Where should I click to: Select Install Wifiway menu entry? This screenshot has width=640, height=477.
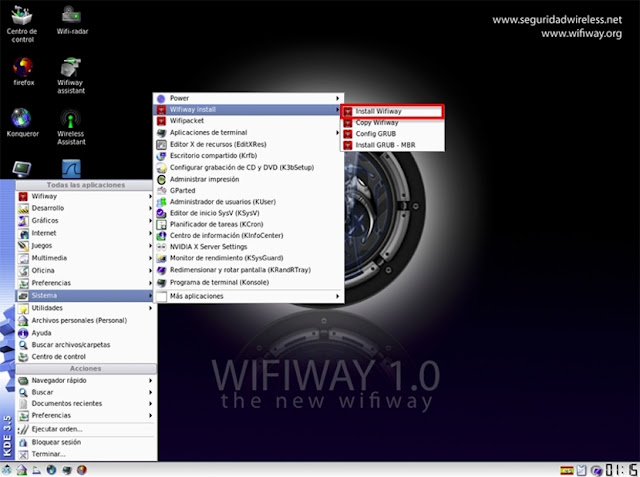[x=392, y=111]
